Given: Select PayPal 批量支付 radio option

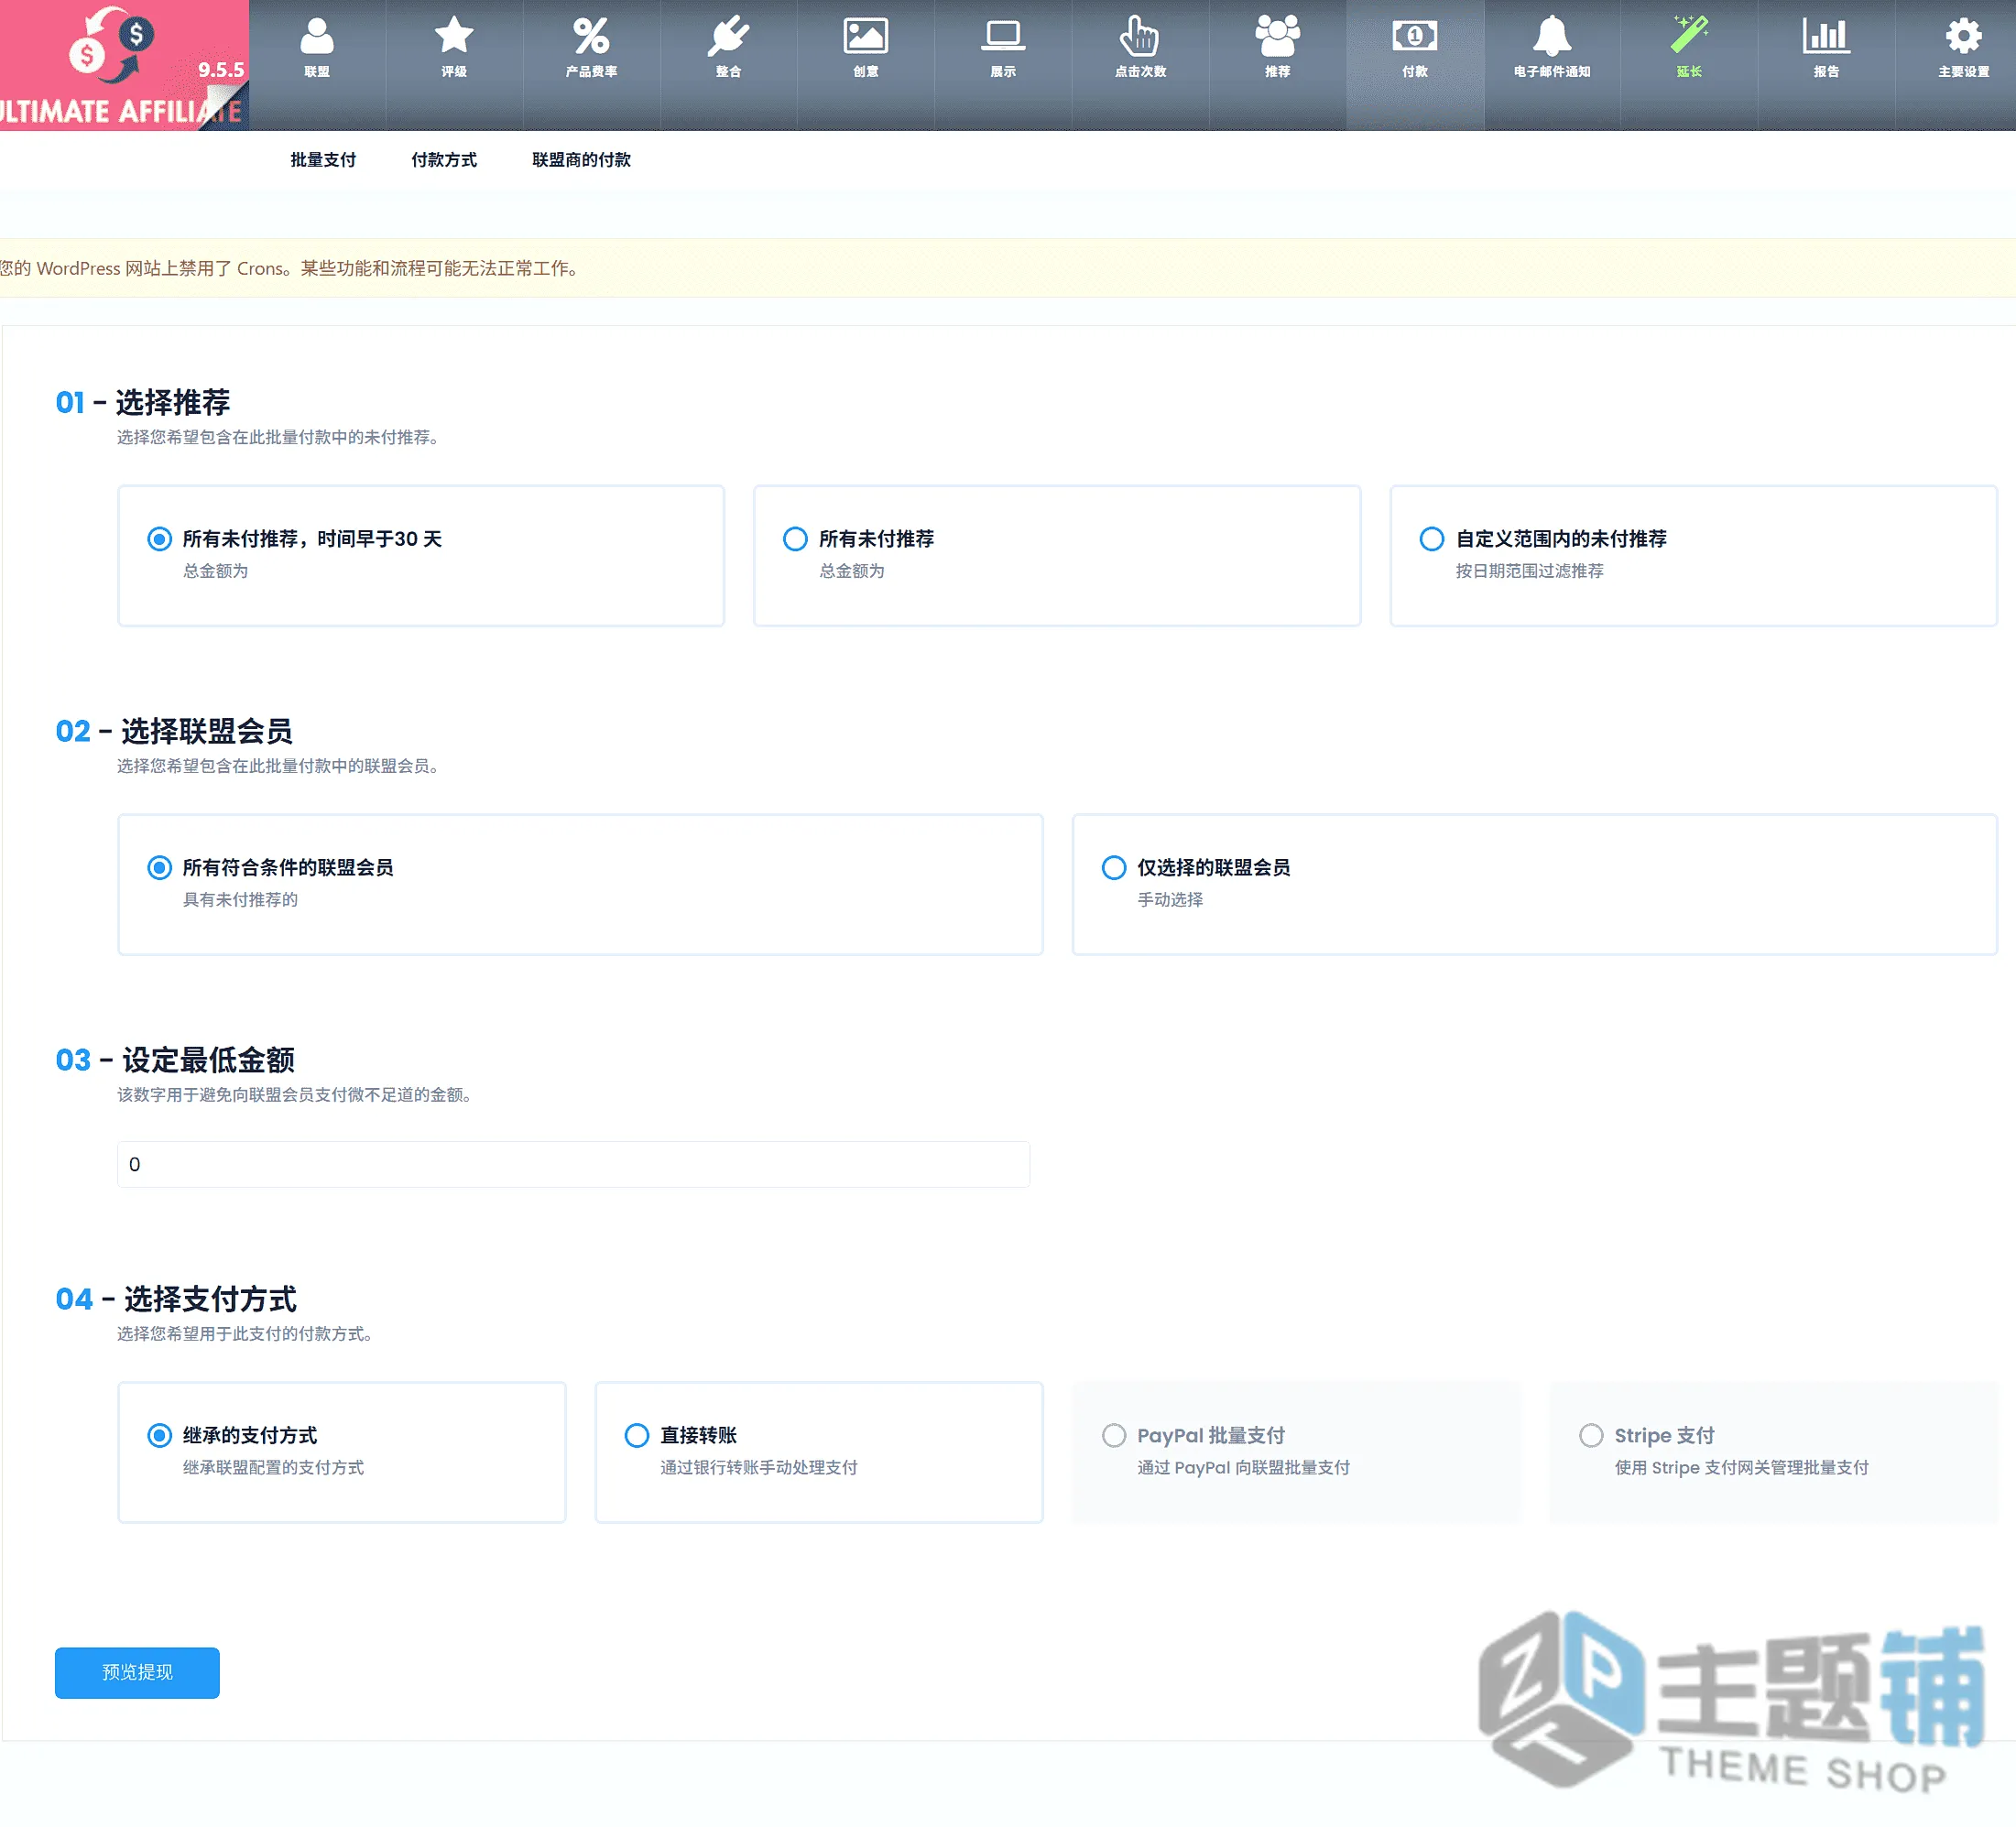Looking at the screenshot, I should tap(1114, 1436).
